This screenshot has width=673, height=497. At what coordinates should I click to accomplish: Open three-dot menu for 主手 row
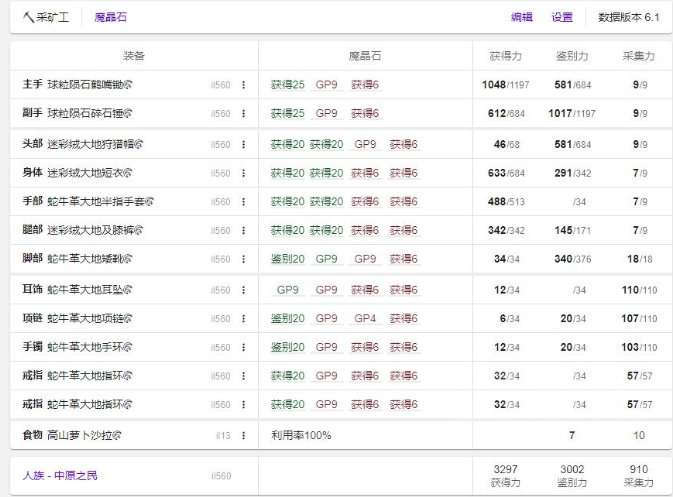point(243,85)
